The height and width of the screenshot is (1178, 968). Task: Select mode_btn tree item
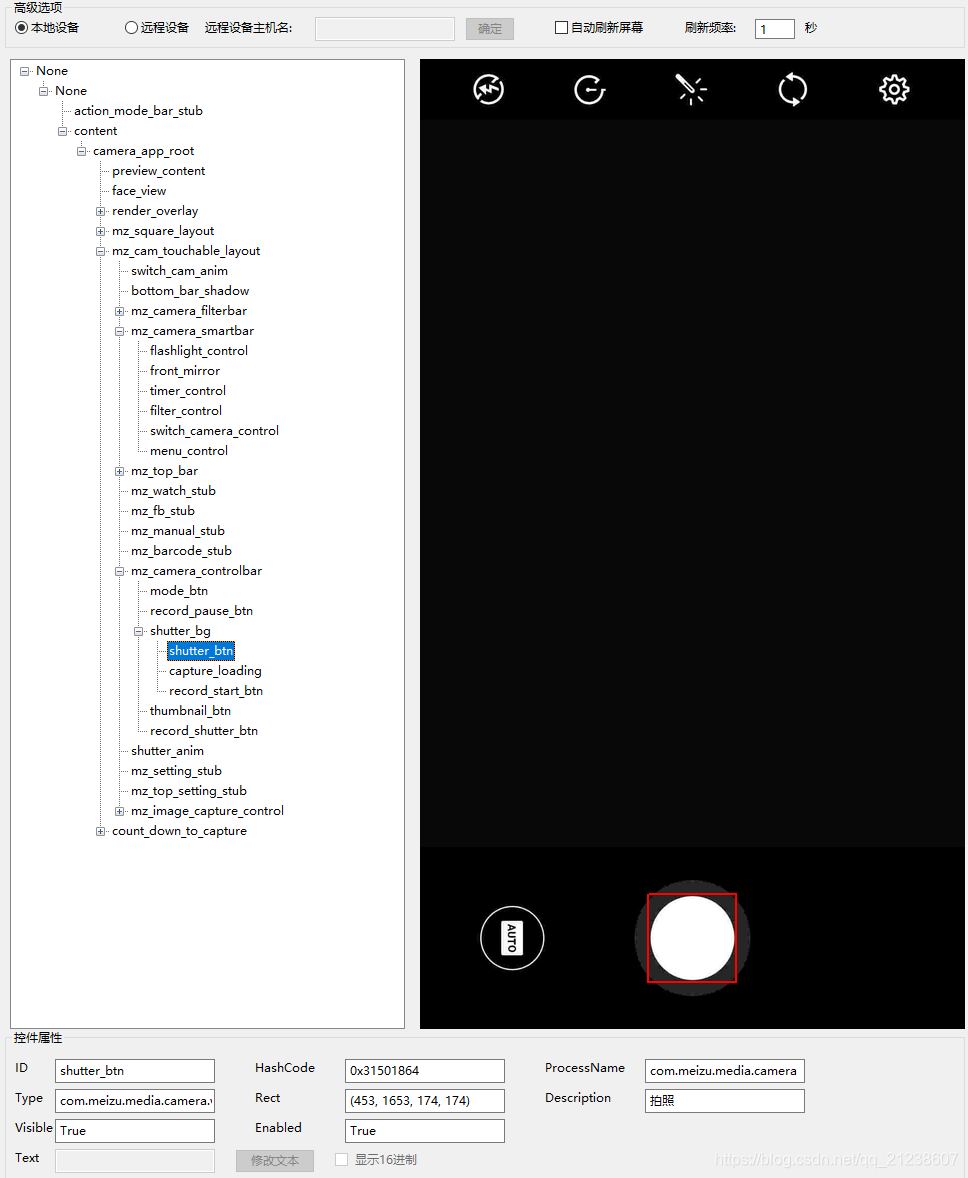179,591
